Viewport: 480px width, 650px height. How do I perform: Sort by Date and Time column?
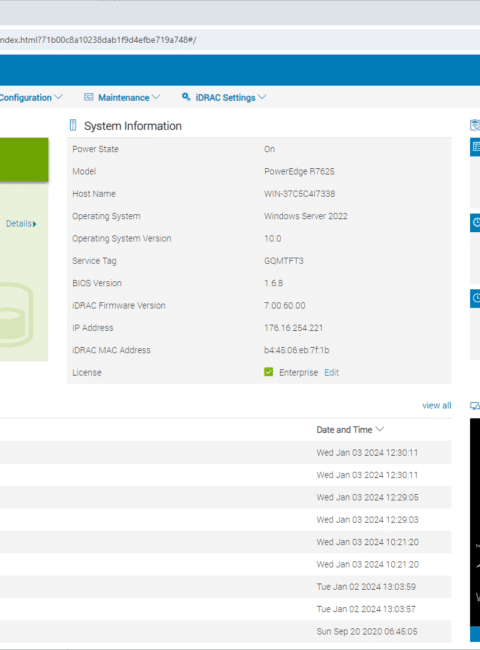pos(350,430)
